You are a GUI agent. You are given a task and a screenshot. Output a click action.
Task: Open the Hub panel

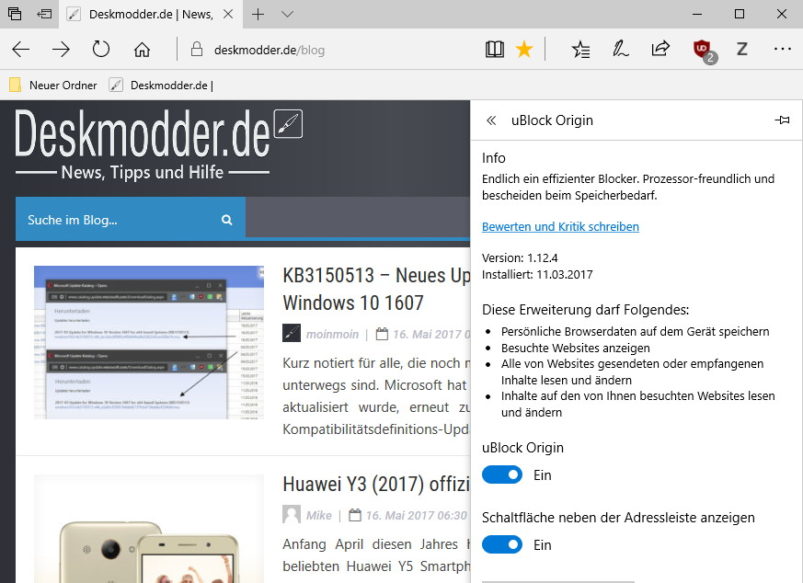(581, 48)
